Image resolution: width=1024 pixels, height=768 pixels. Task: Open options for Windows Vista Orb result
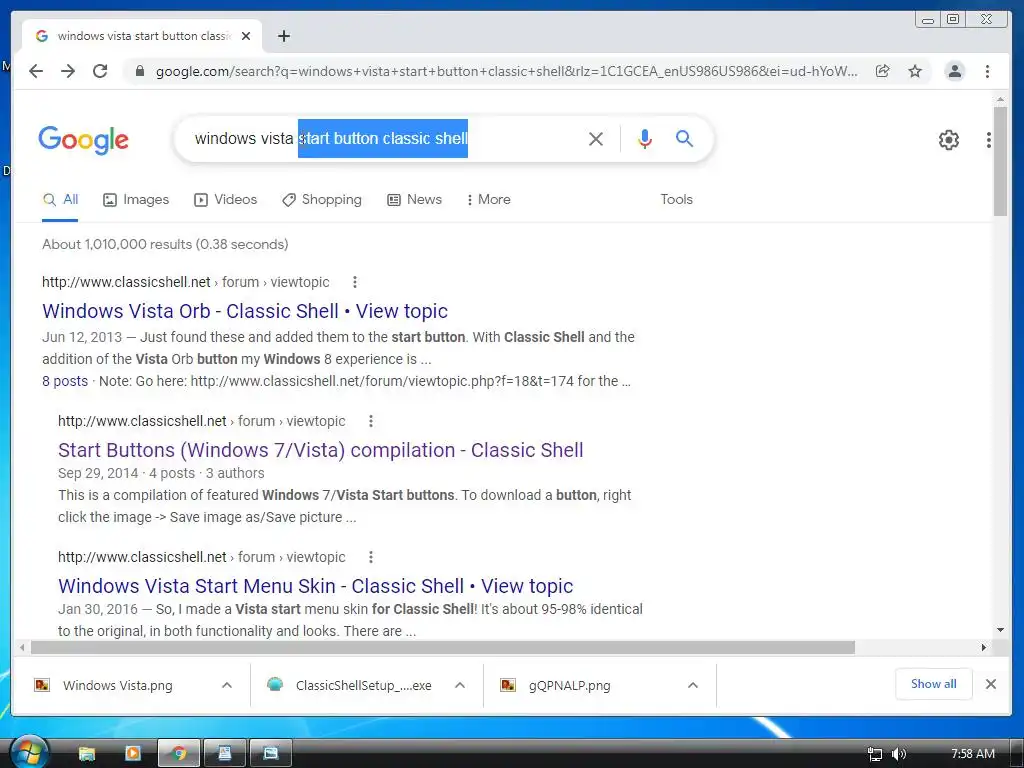(355, 282)
